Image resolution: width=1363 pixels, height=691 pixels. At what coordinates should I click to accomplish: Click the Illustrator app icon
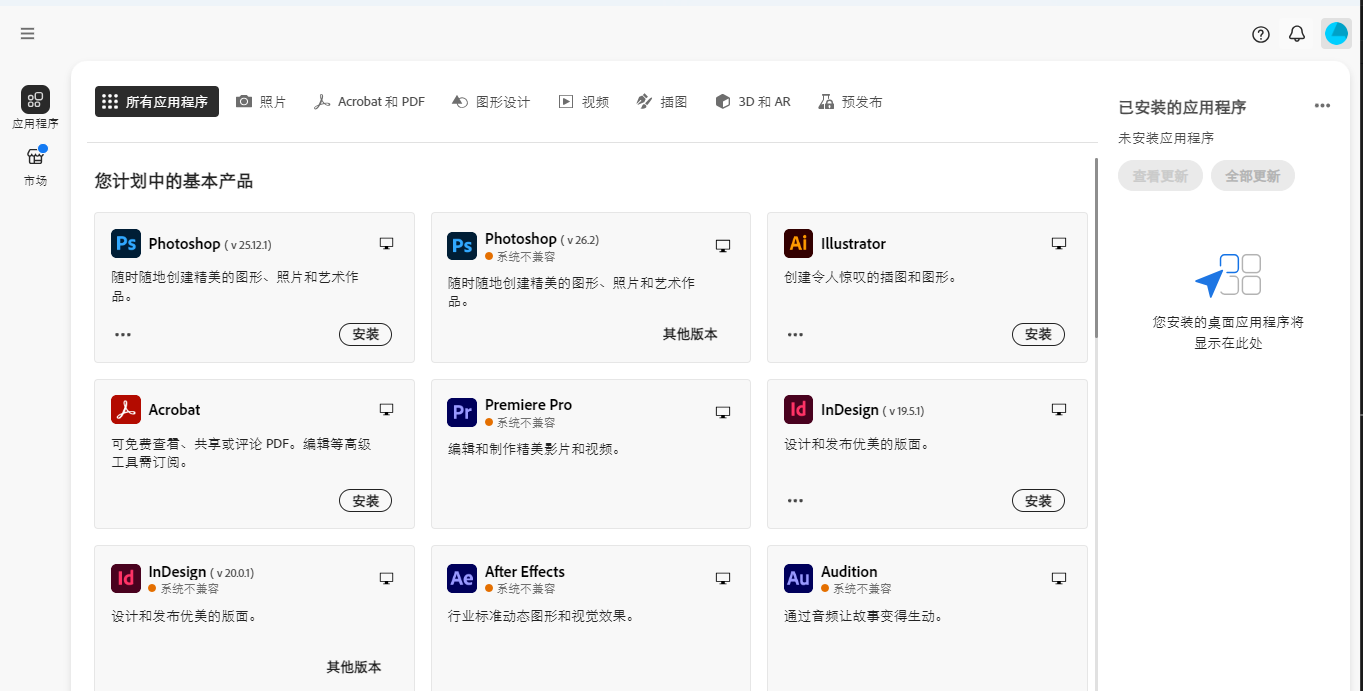pyautogui.click(x=798, y=243)
